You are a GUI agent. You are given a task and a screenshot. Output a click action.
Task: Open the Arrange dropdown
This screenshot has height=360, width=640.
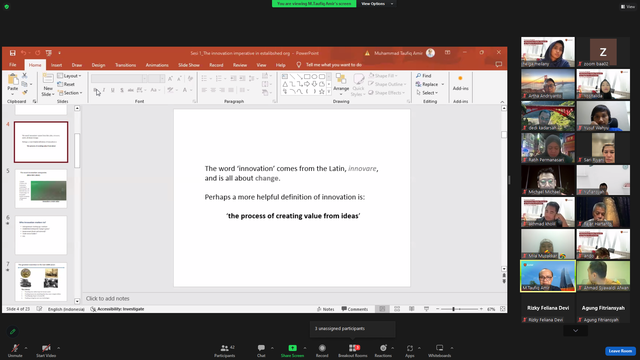pyautogui.click(x=341, y=84)
